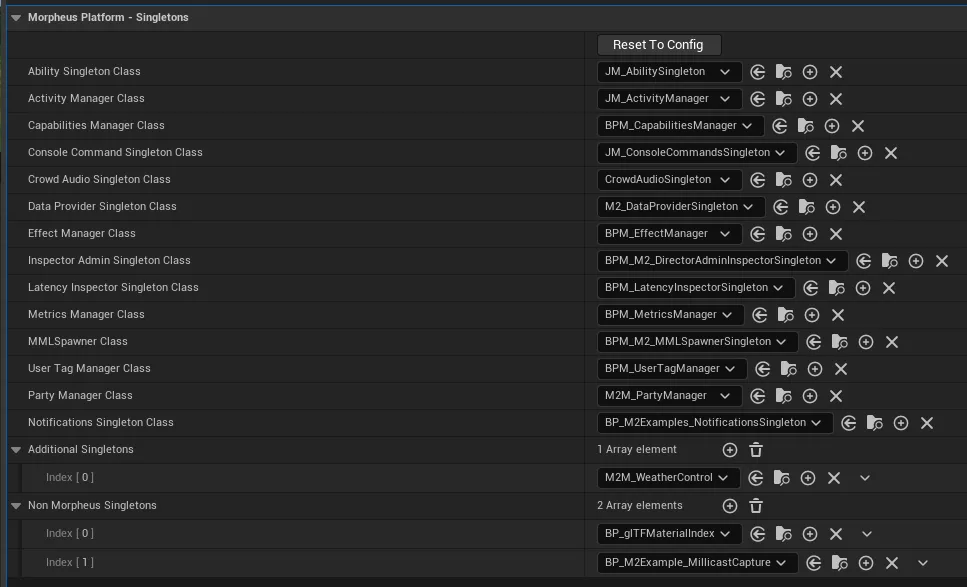Open options chevron for BP_M2Example_MillicastCapture element

coord(923,563)
